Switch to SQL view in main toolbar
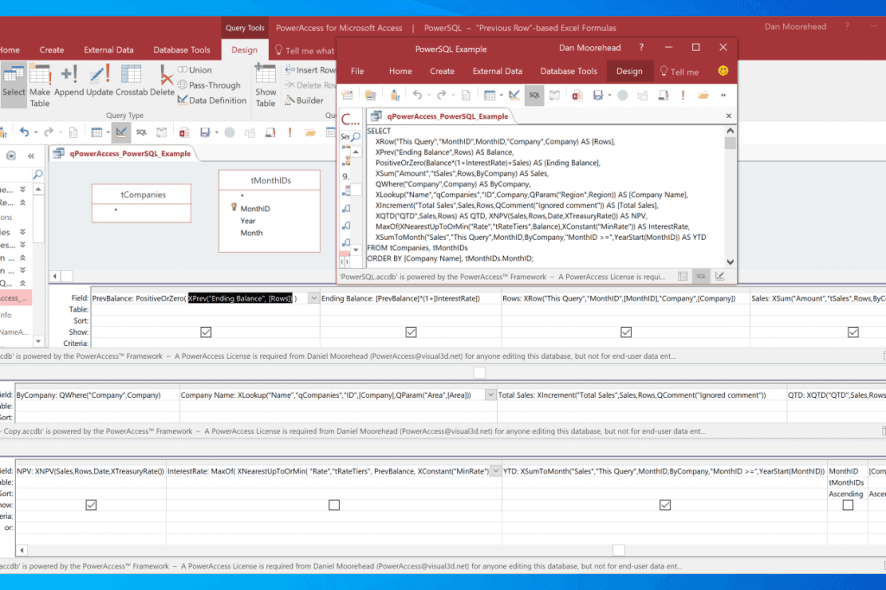 point(141,132)
